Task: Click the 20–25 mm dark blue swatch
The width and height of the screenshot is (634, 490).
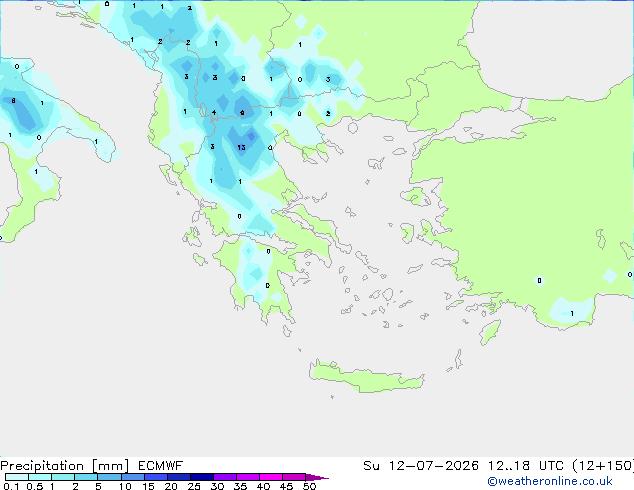Action: pyautogui.click(x=179, y=477)
